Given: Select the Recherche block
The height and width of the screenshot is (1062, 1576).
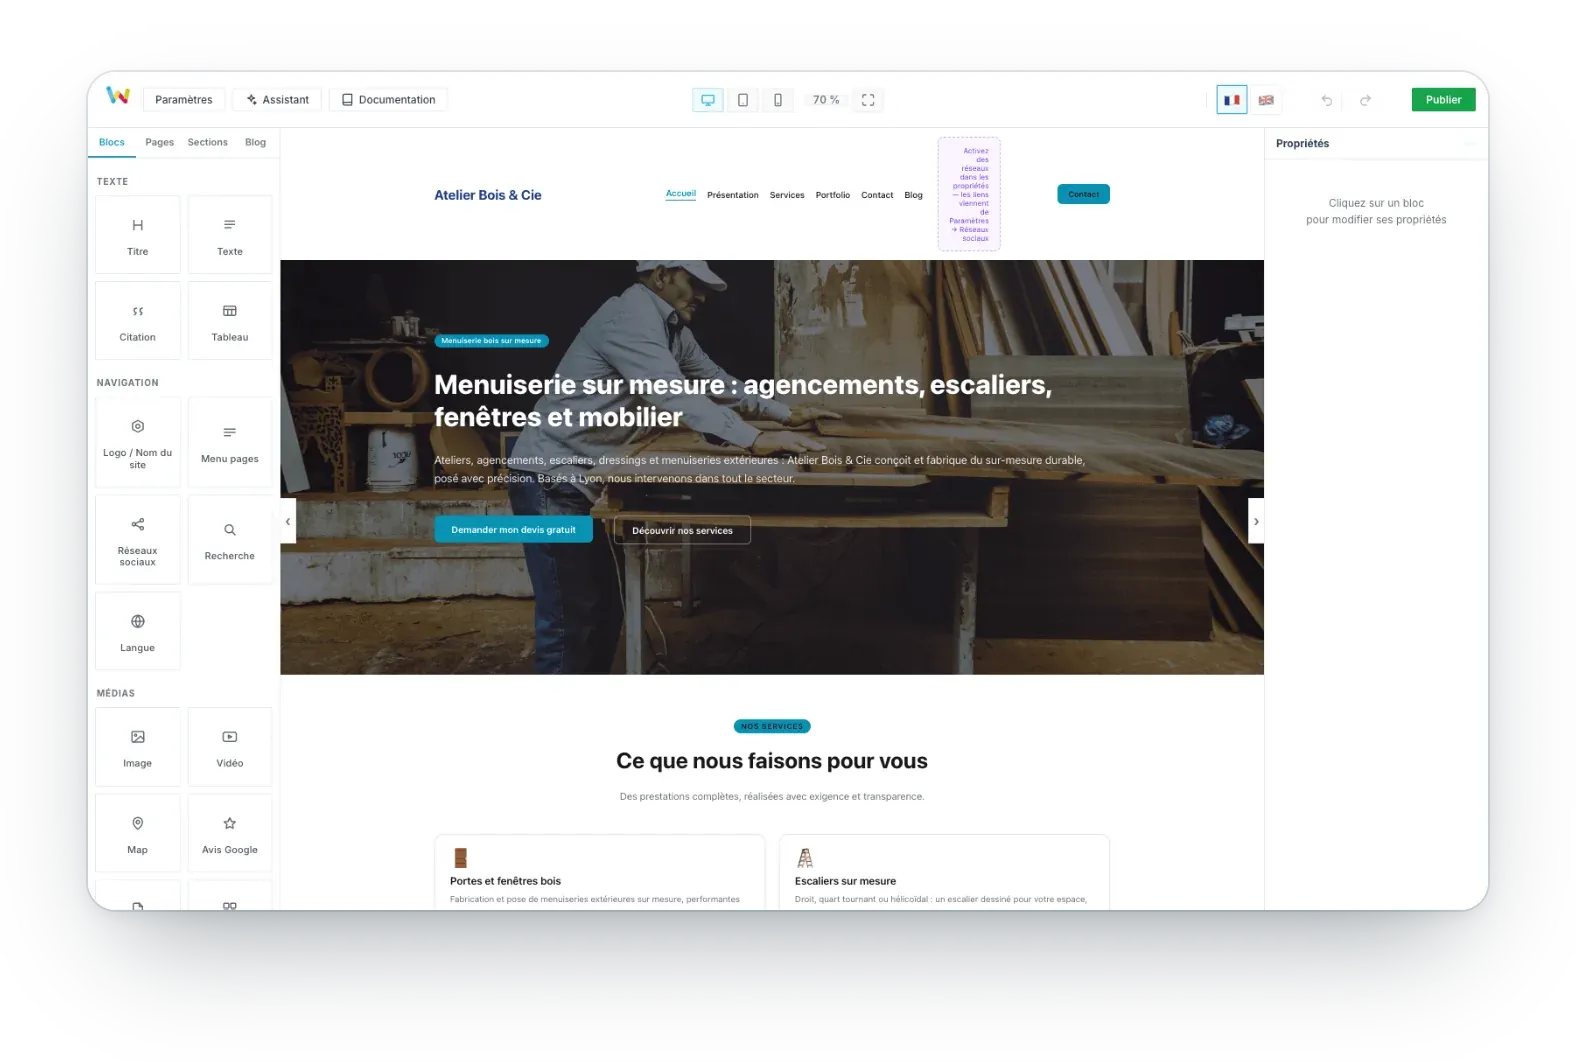Looking at the screenshot, I should tap(230, 540).
